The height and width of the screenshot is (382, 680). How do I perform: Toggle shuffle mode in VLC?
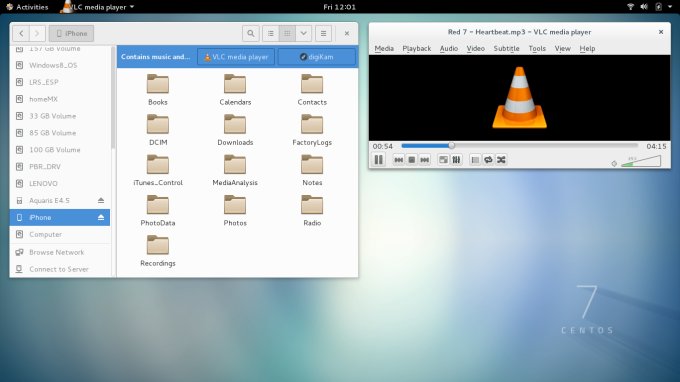coord(501,160)
